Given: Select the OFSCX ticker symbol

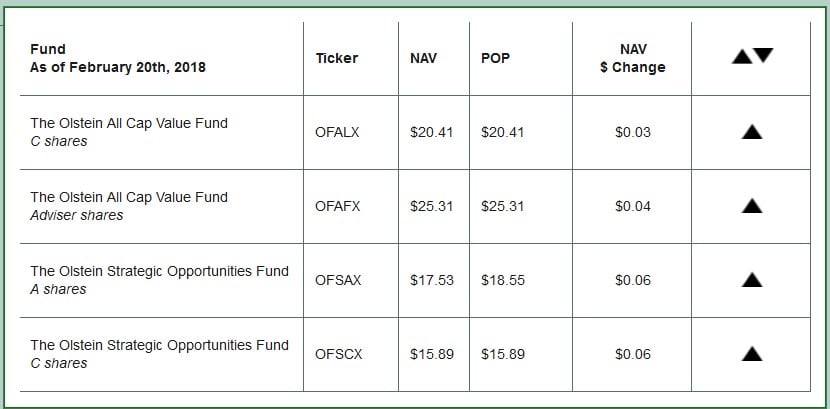Looking at the screenshot, I should pos(338,354).
